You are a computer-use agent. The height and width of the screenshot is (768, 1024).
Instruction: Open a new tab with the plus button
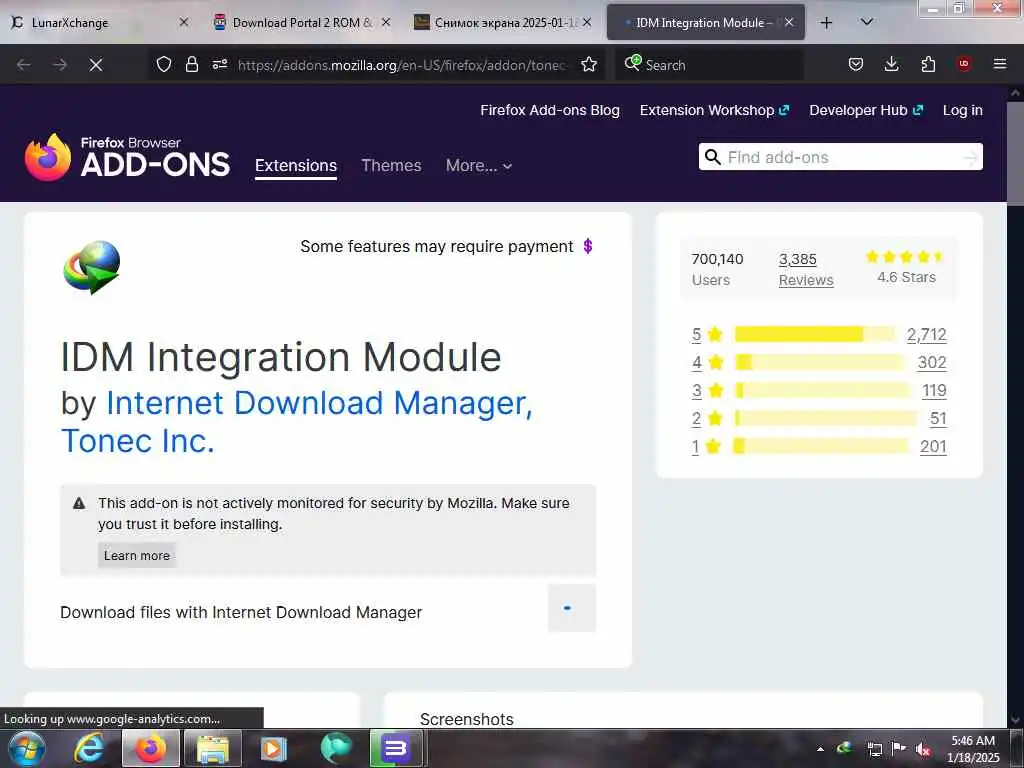tap(826, 23)
